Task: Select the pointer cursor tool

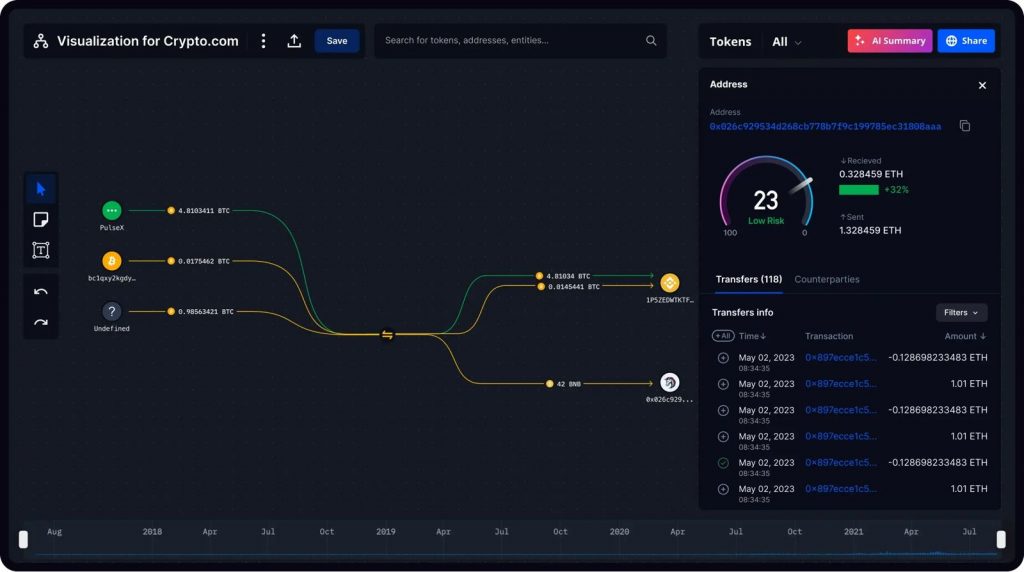Action: pos(41,188)
